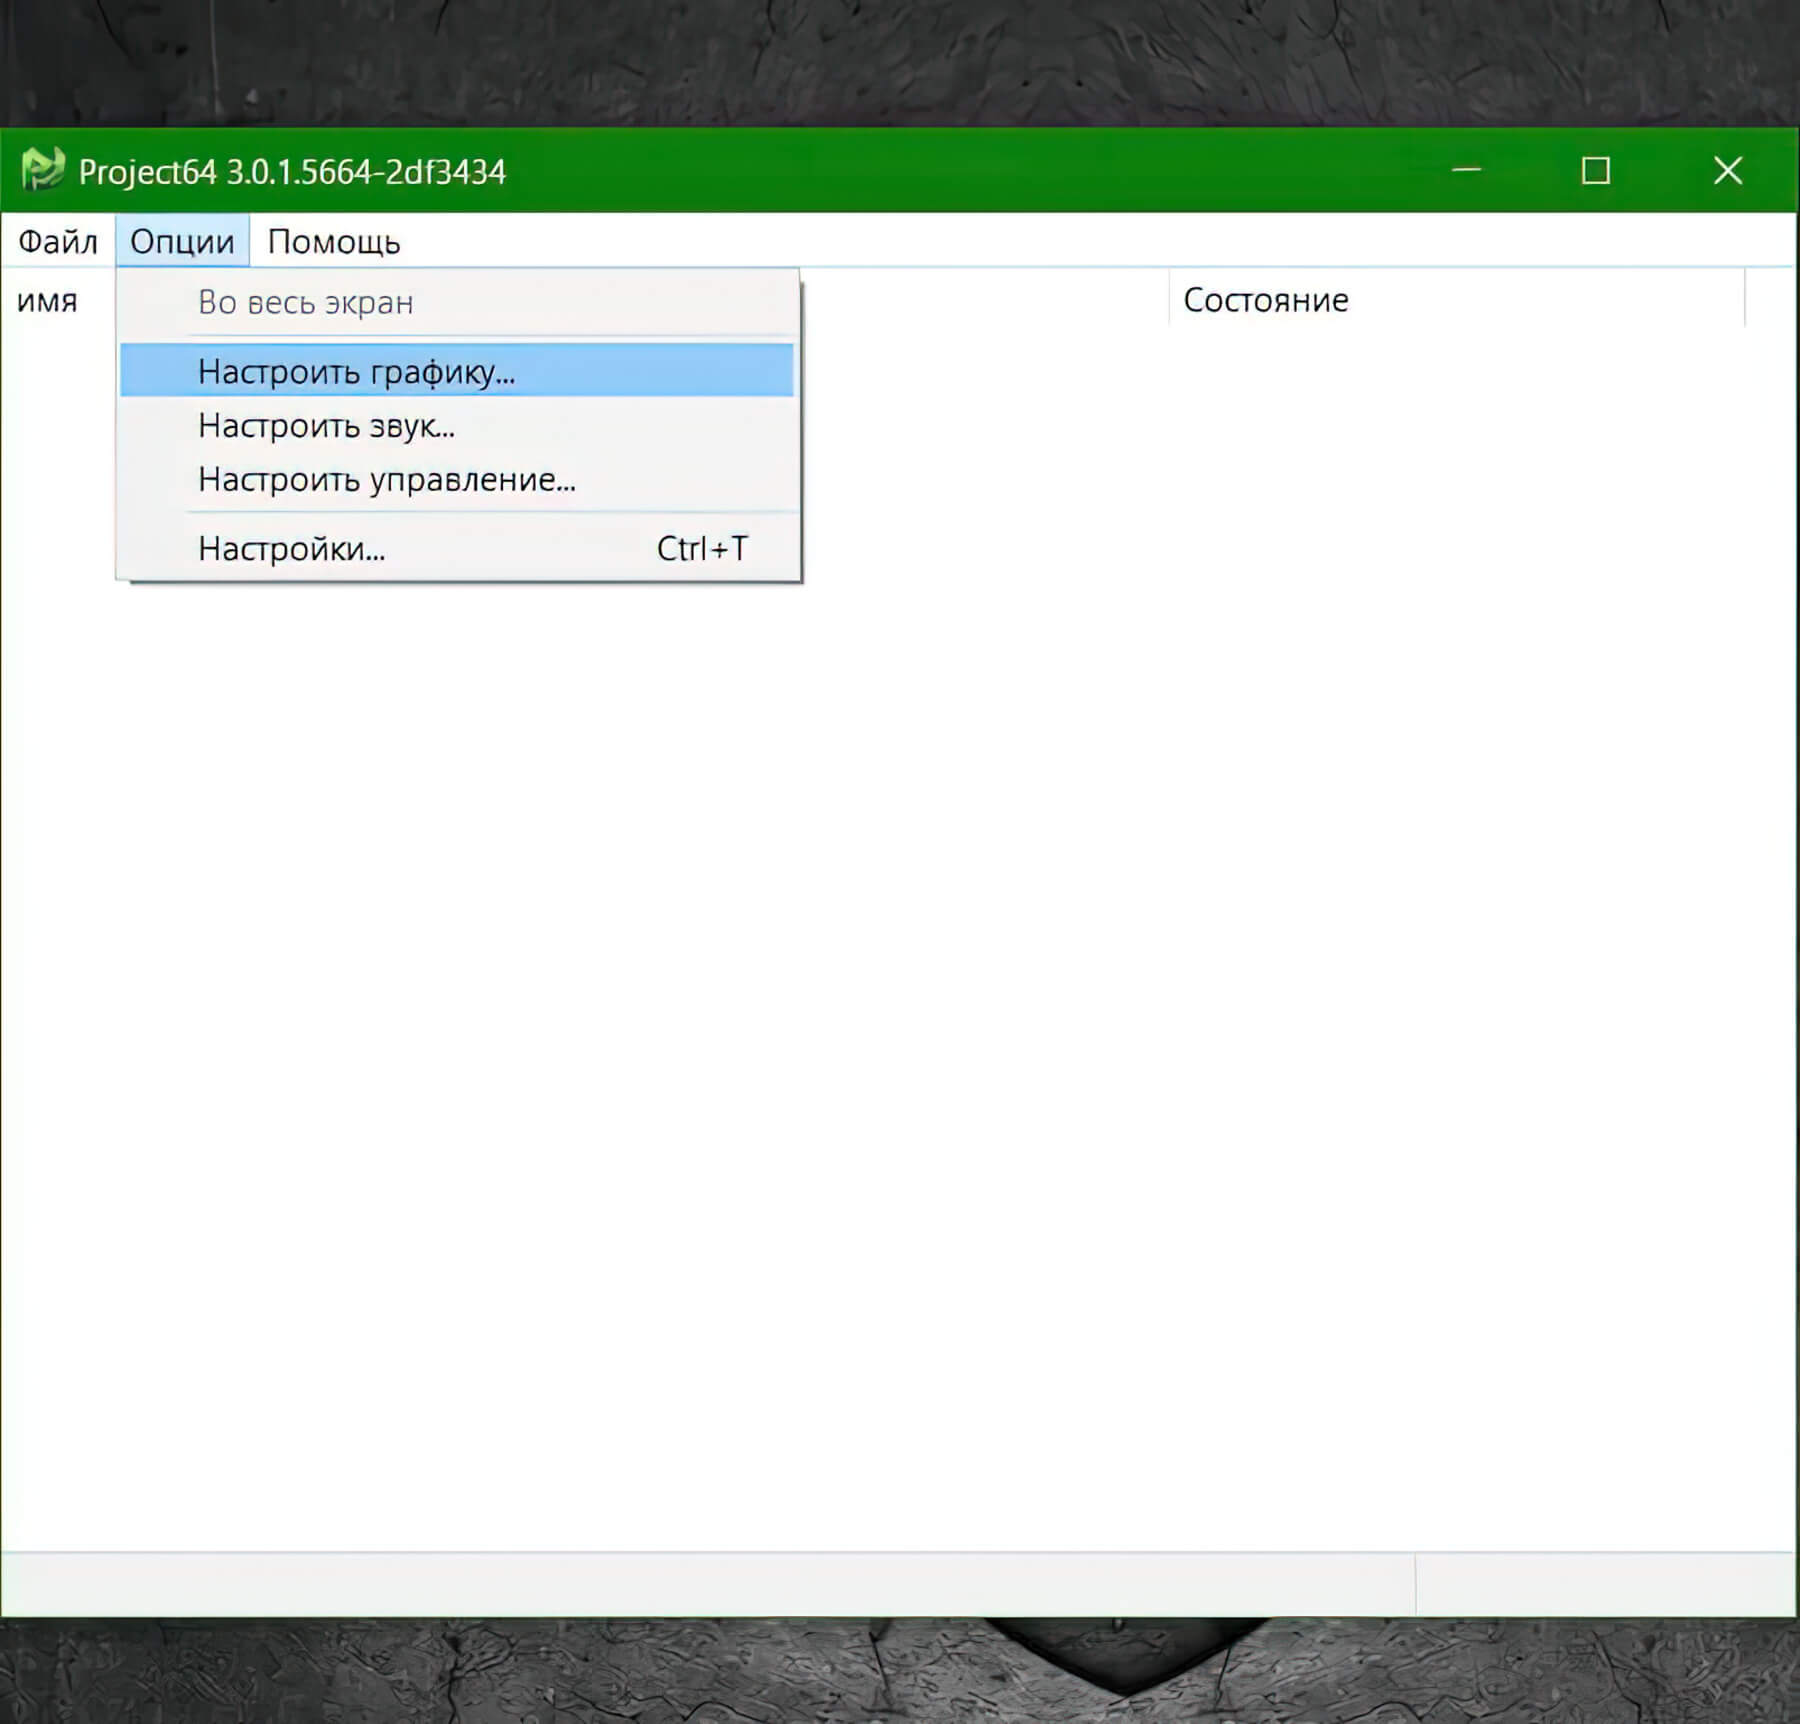The image size is (1800, 1724).
Task: Sort list by the имя column header
Action: click(47, 300)
